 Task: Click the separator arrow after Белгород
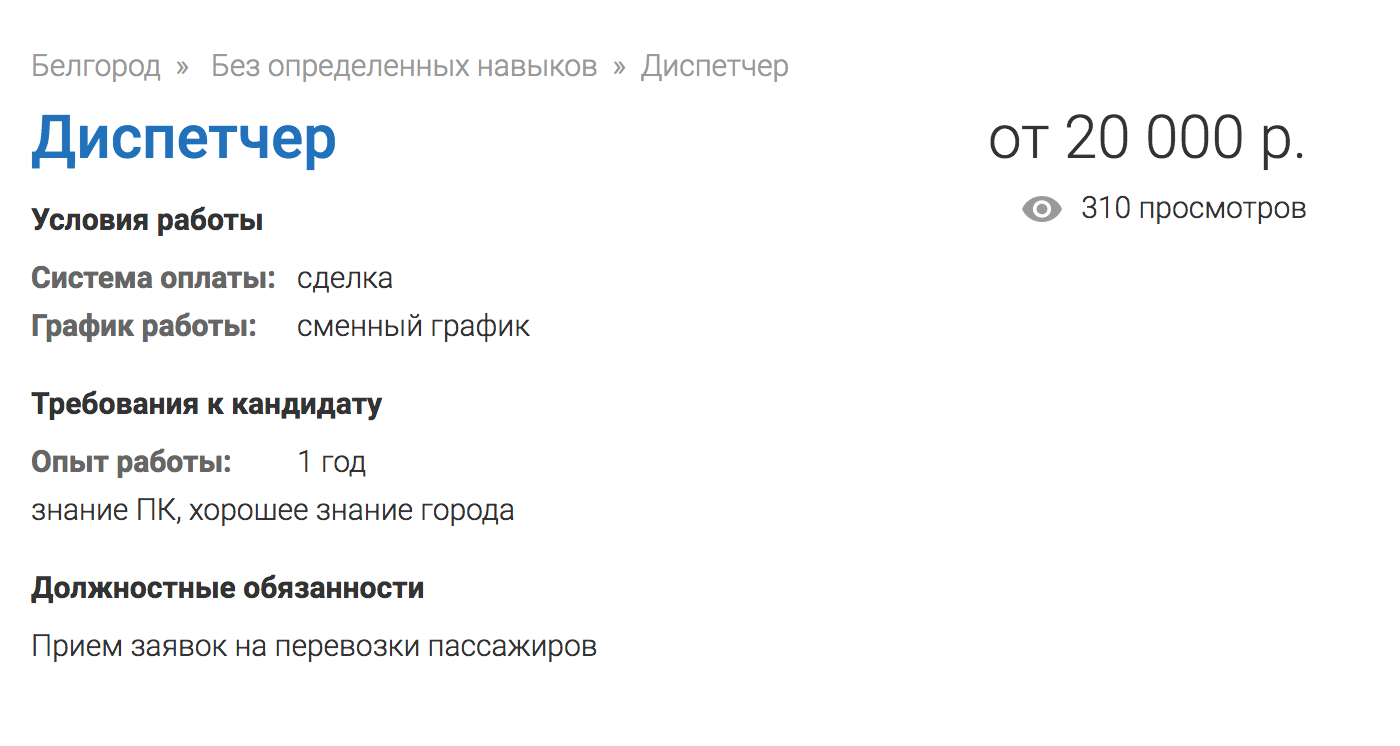click(x=182, y=67)
